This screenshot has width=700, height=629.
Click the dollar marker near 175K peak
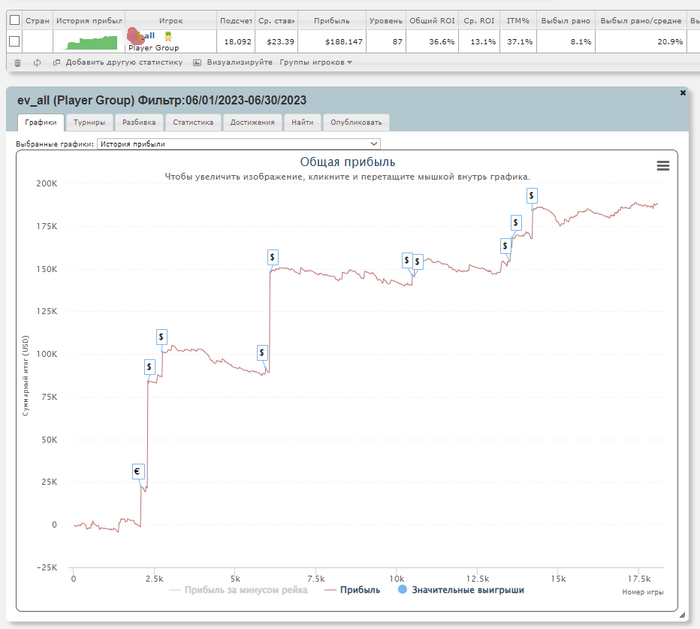[516, 222]
